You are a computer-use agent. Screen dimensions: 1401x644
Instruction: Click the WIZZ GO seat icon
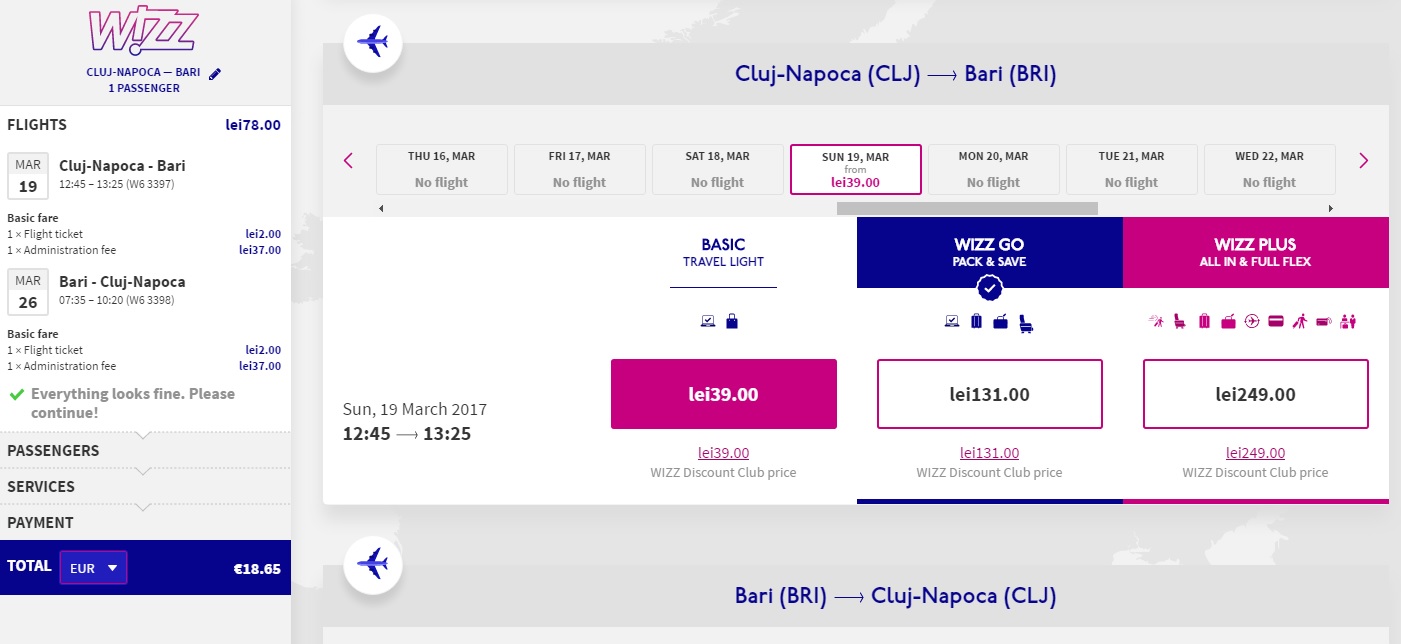point(1026,322)
